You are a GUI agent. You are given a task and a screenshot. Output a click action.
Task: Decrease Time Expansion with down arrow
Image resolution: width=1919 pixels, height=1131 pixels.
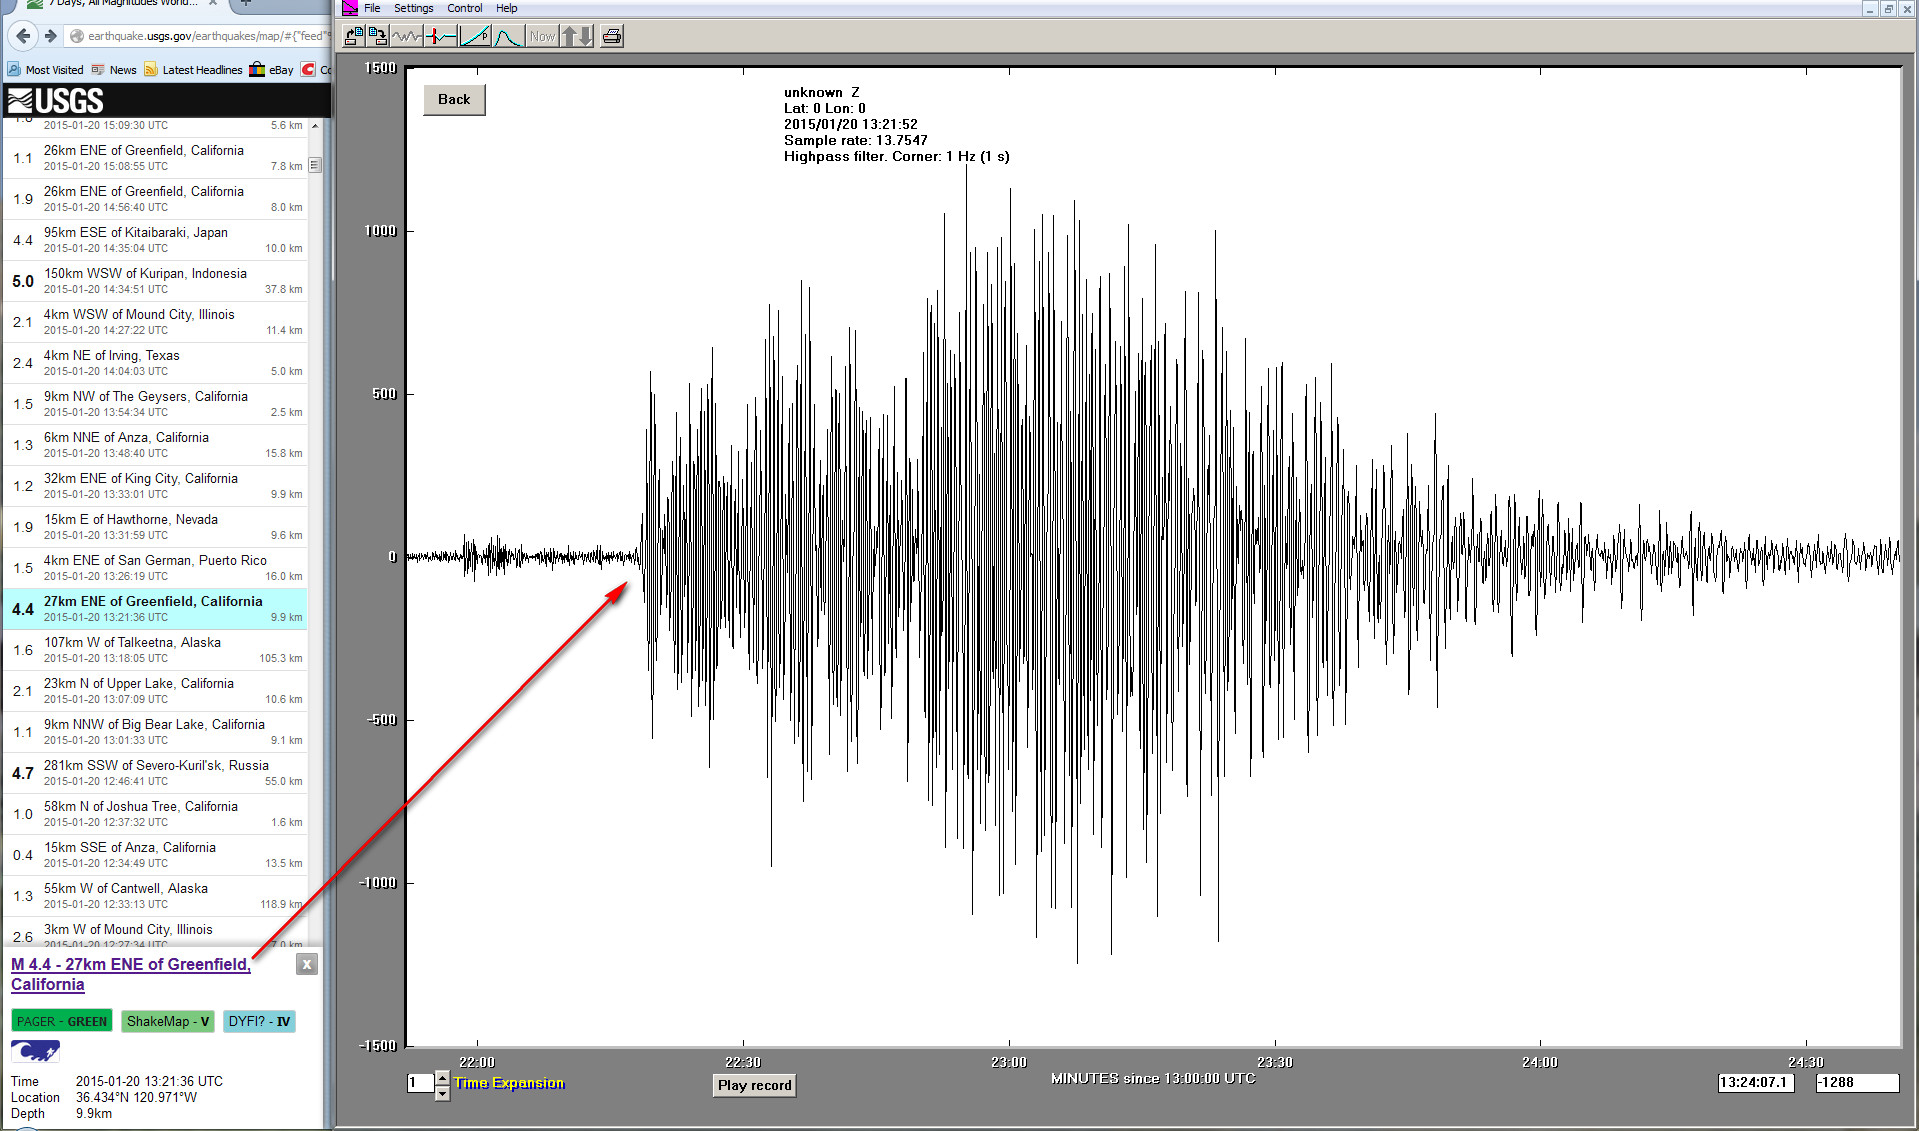click(x=443, y=1093)
